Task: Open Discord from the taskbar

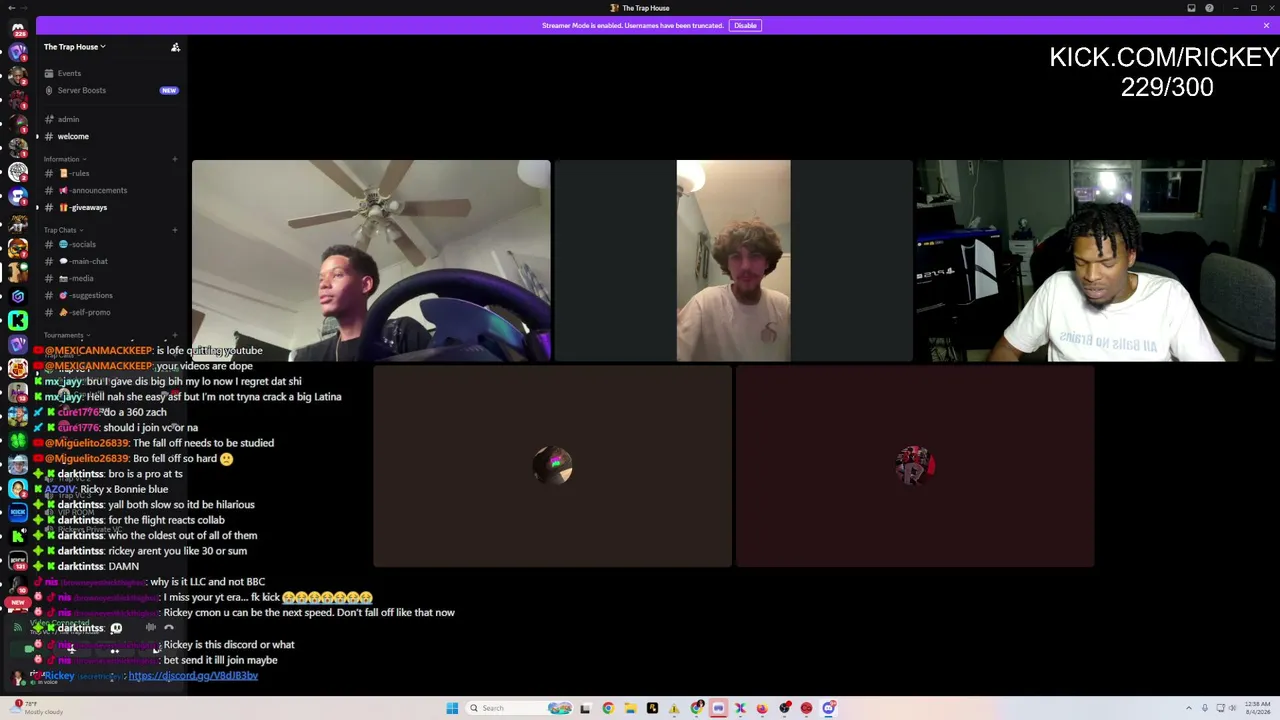Action: click(829, 708)
